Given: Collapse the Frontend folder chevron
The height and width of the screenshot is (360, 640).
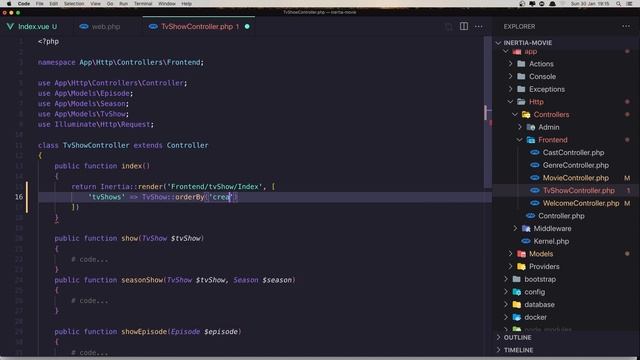Looking at the screenshot, I should click(x=519, y=140).
